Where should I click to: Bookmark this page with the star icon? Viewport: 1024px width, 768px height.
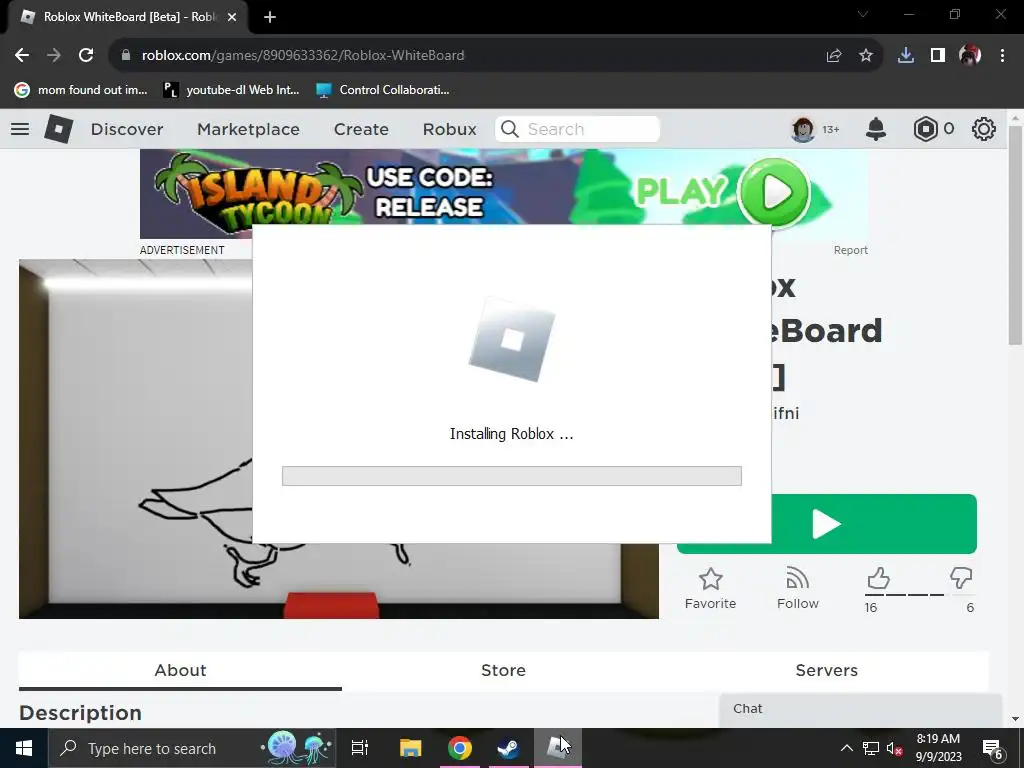click(866, 56)
